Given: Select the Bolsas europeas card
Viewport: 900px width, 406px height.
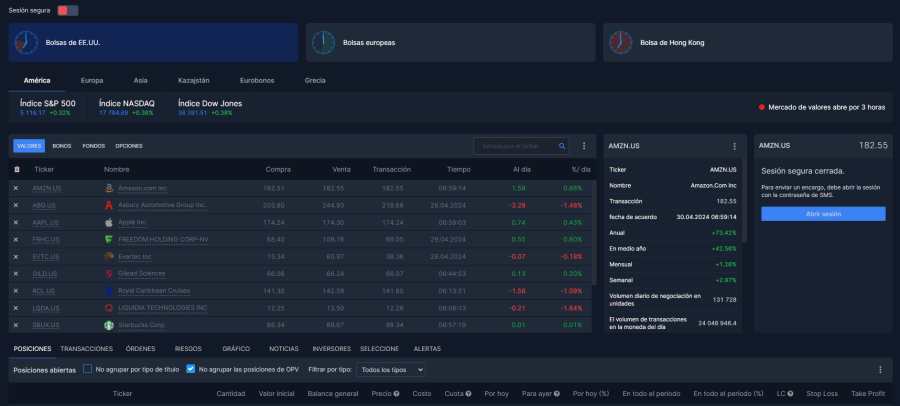Looking at the screenshot, I should tap(451, 42).
